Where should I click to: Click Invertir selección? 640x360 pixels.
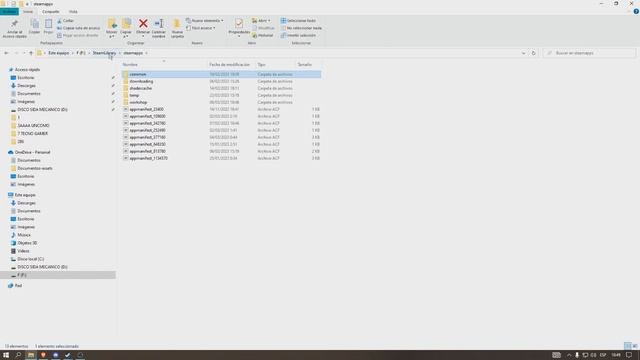click(298, 35)
